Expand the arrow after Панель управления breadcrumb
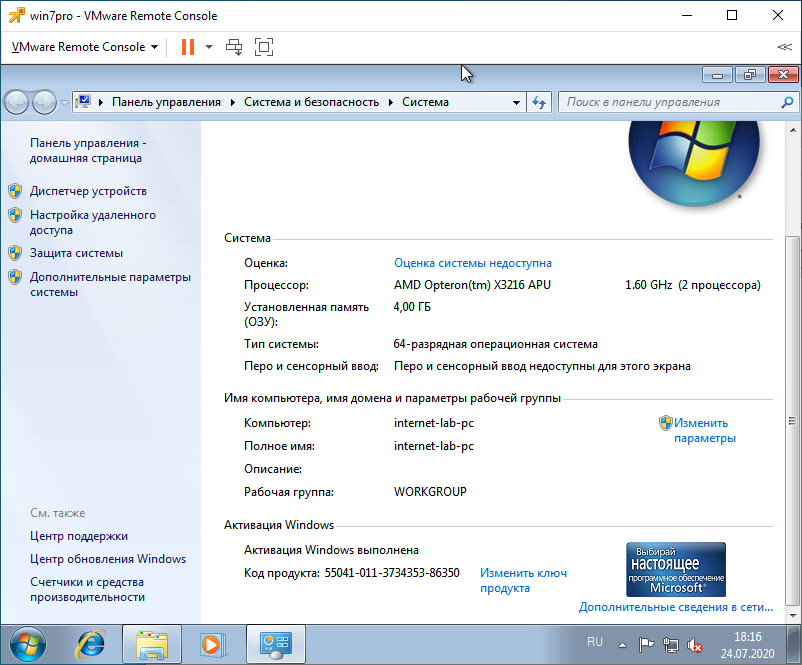802x665 pixels. click(233, 102)
